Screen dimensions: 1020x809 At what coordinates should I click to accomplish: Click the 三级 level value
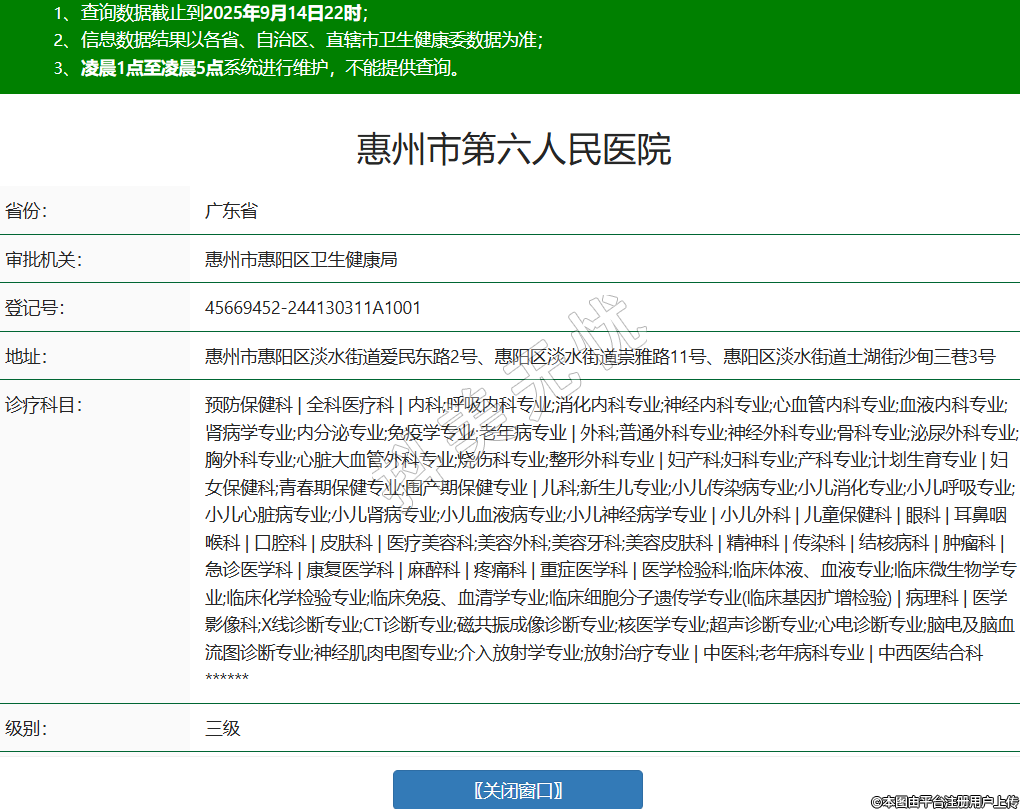[223, 728]
